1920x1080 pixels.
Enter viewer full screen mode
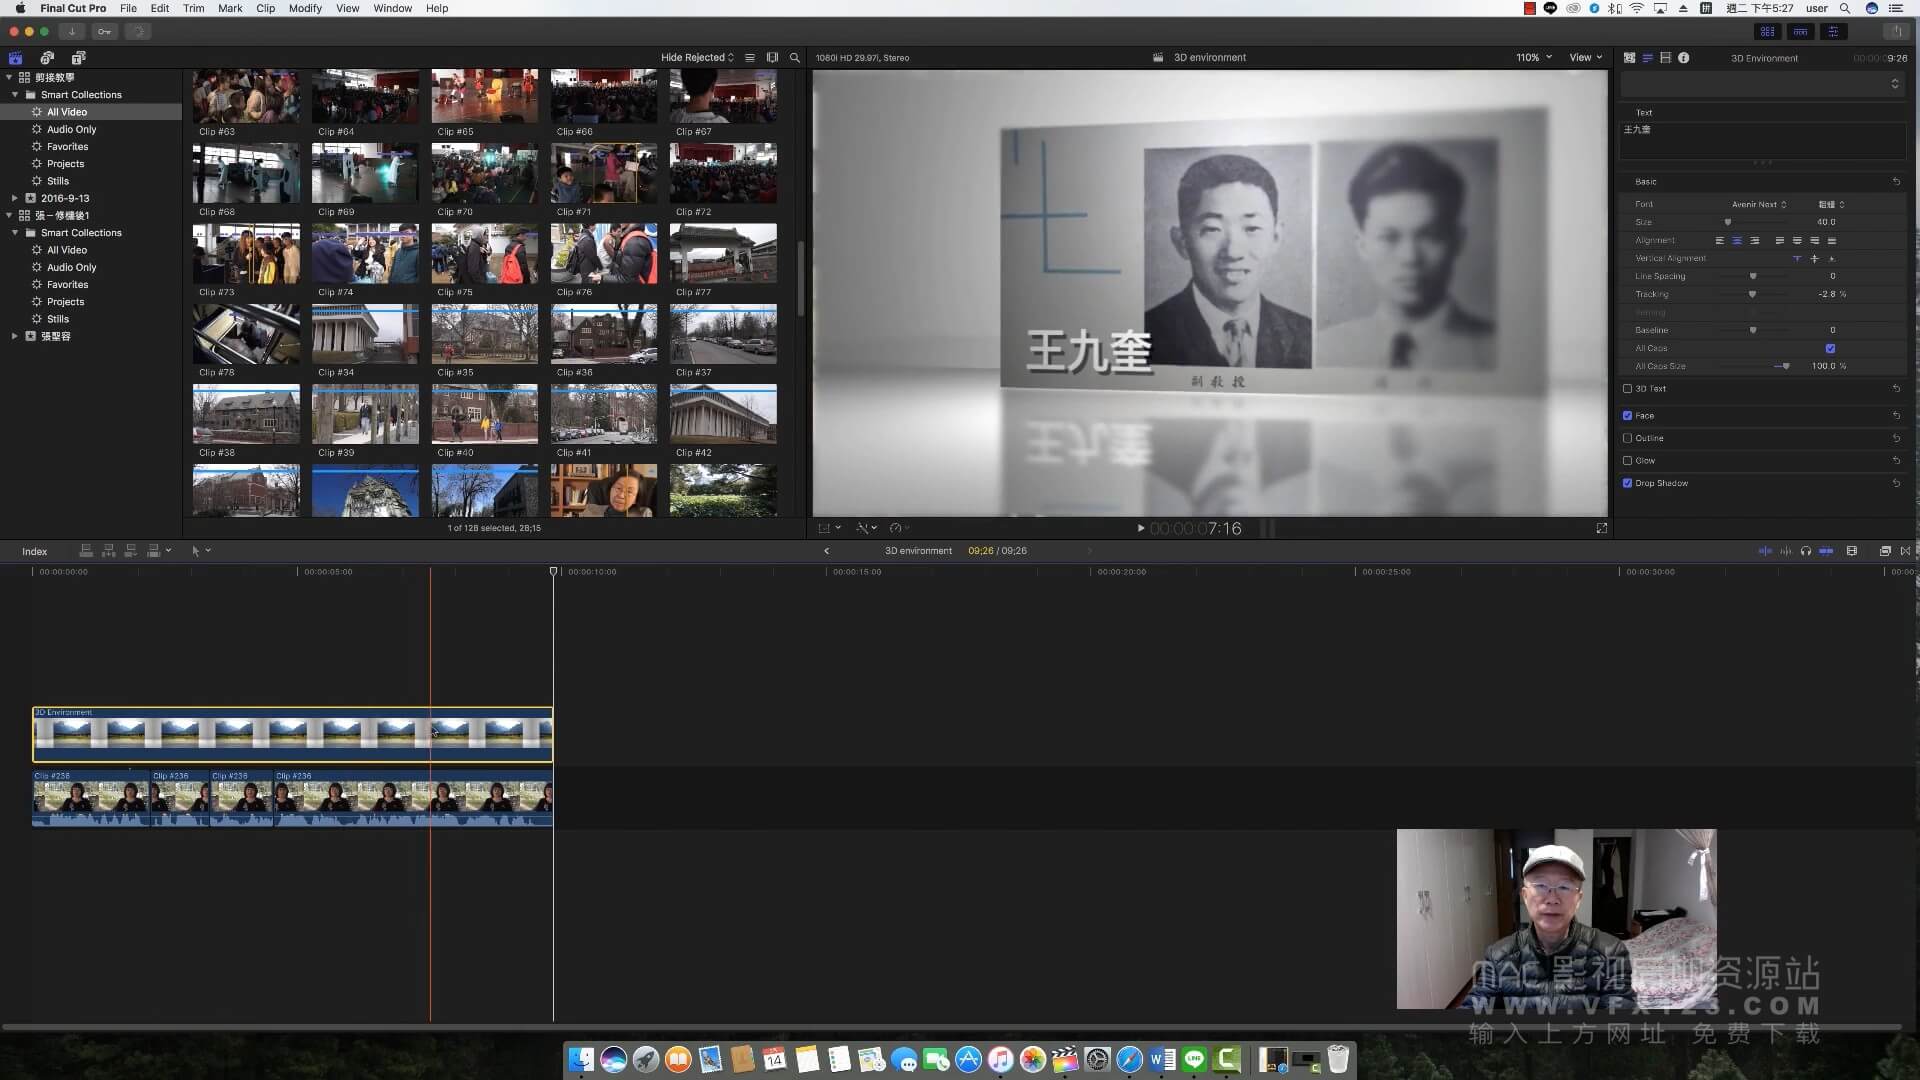1601,528
